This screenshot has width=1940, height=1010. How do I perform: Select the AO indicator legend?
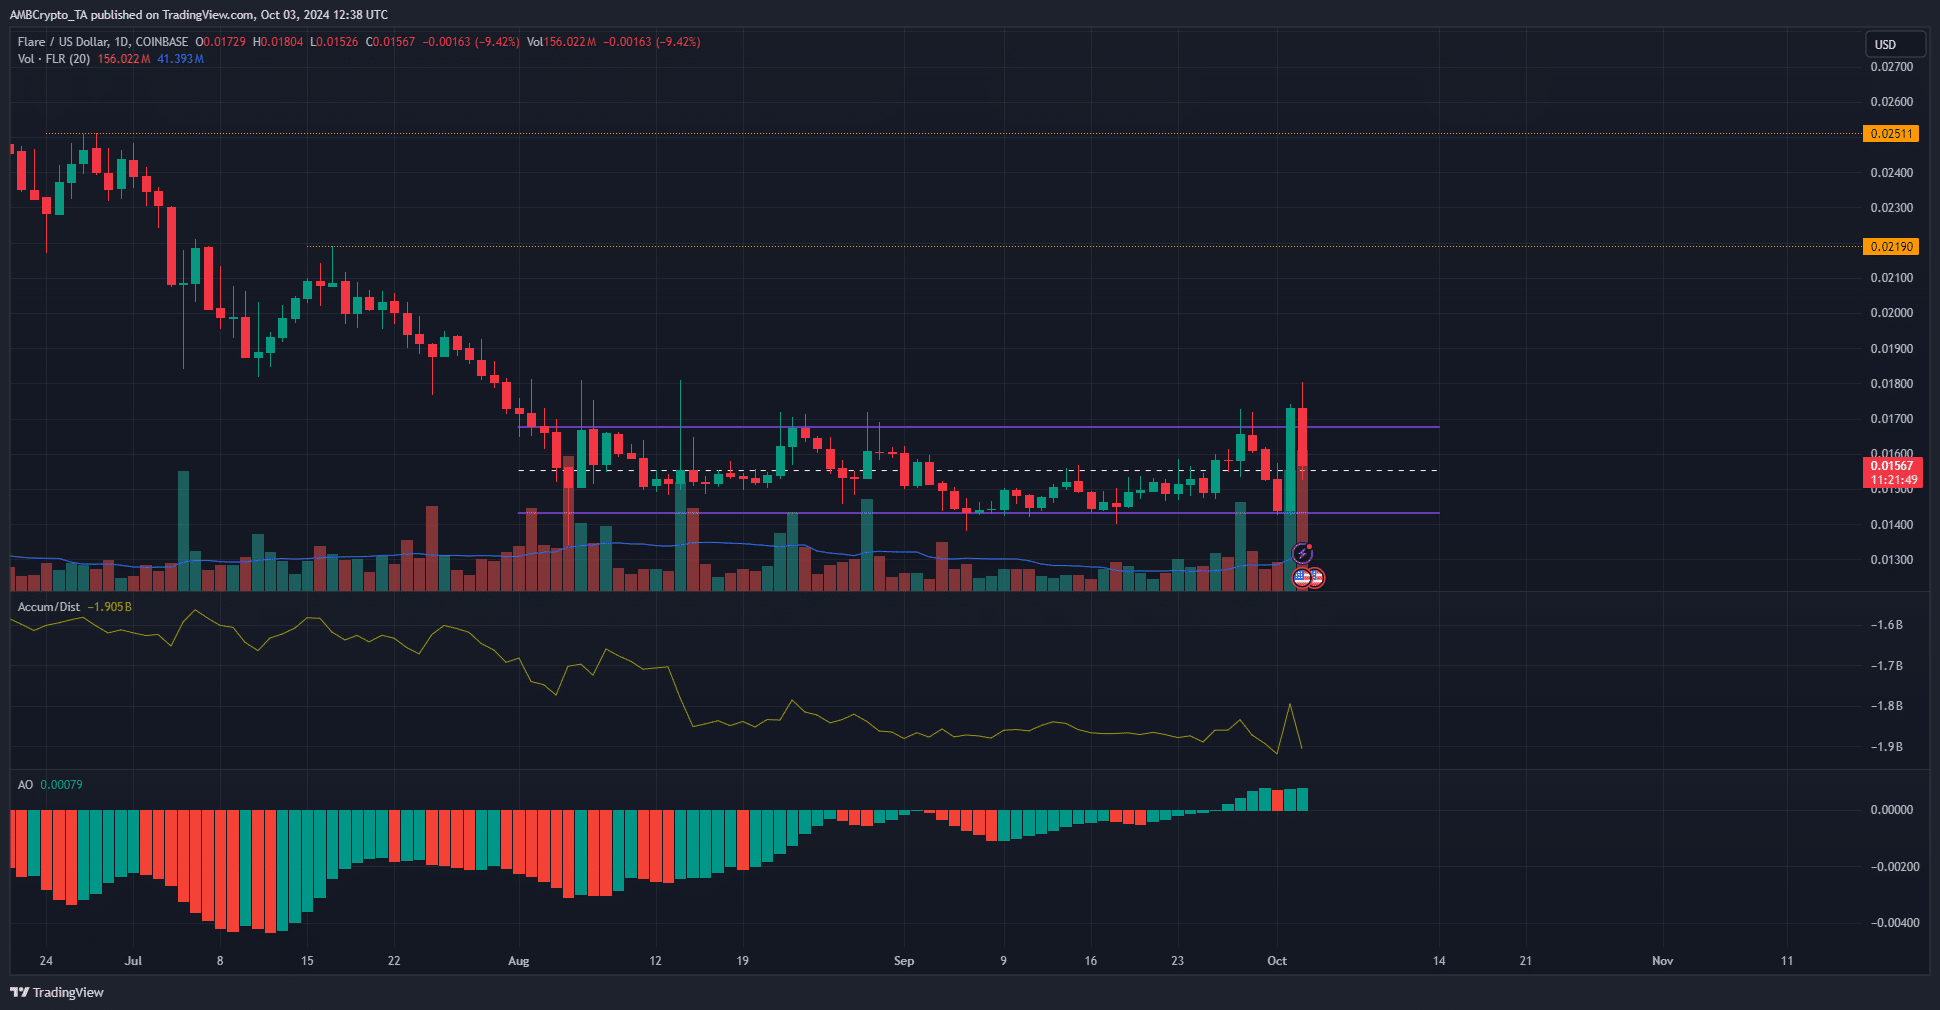[25, 785]
